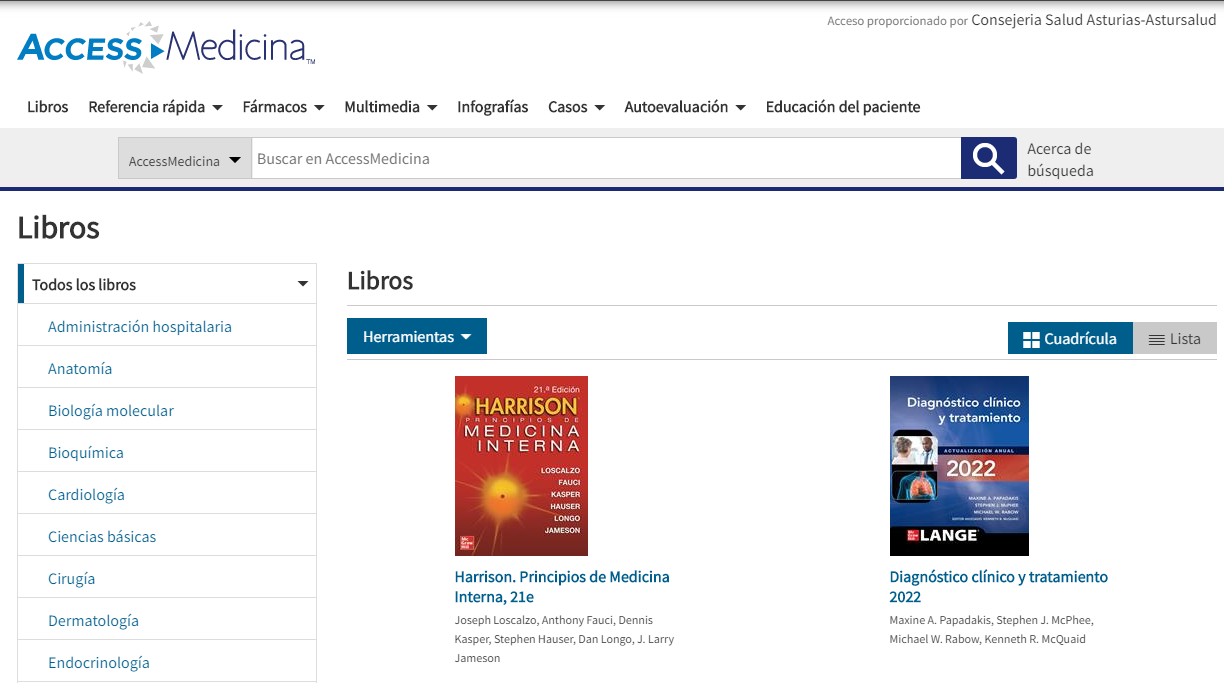Select the Anatomía category
Viewport: 1224px width, 683px height.
(80, 369)
